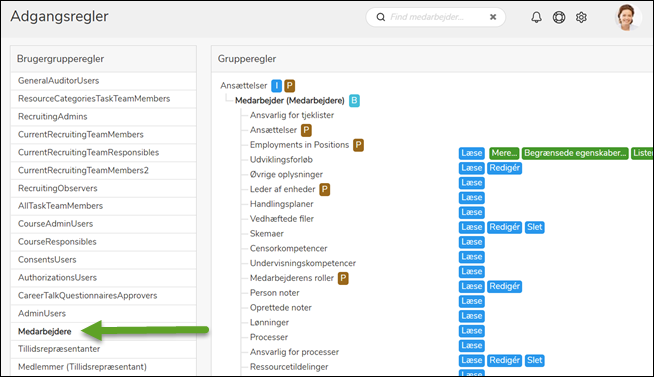Open the help lifebuoy icon
Viewport: 654px width, 377px height.
click(x=559, y=17)
